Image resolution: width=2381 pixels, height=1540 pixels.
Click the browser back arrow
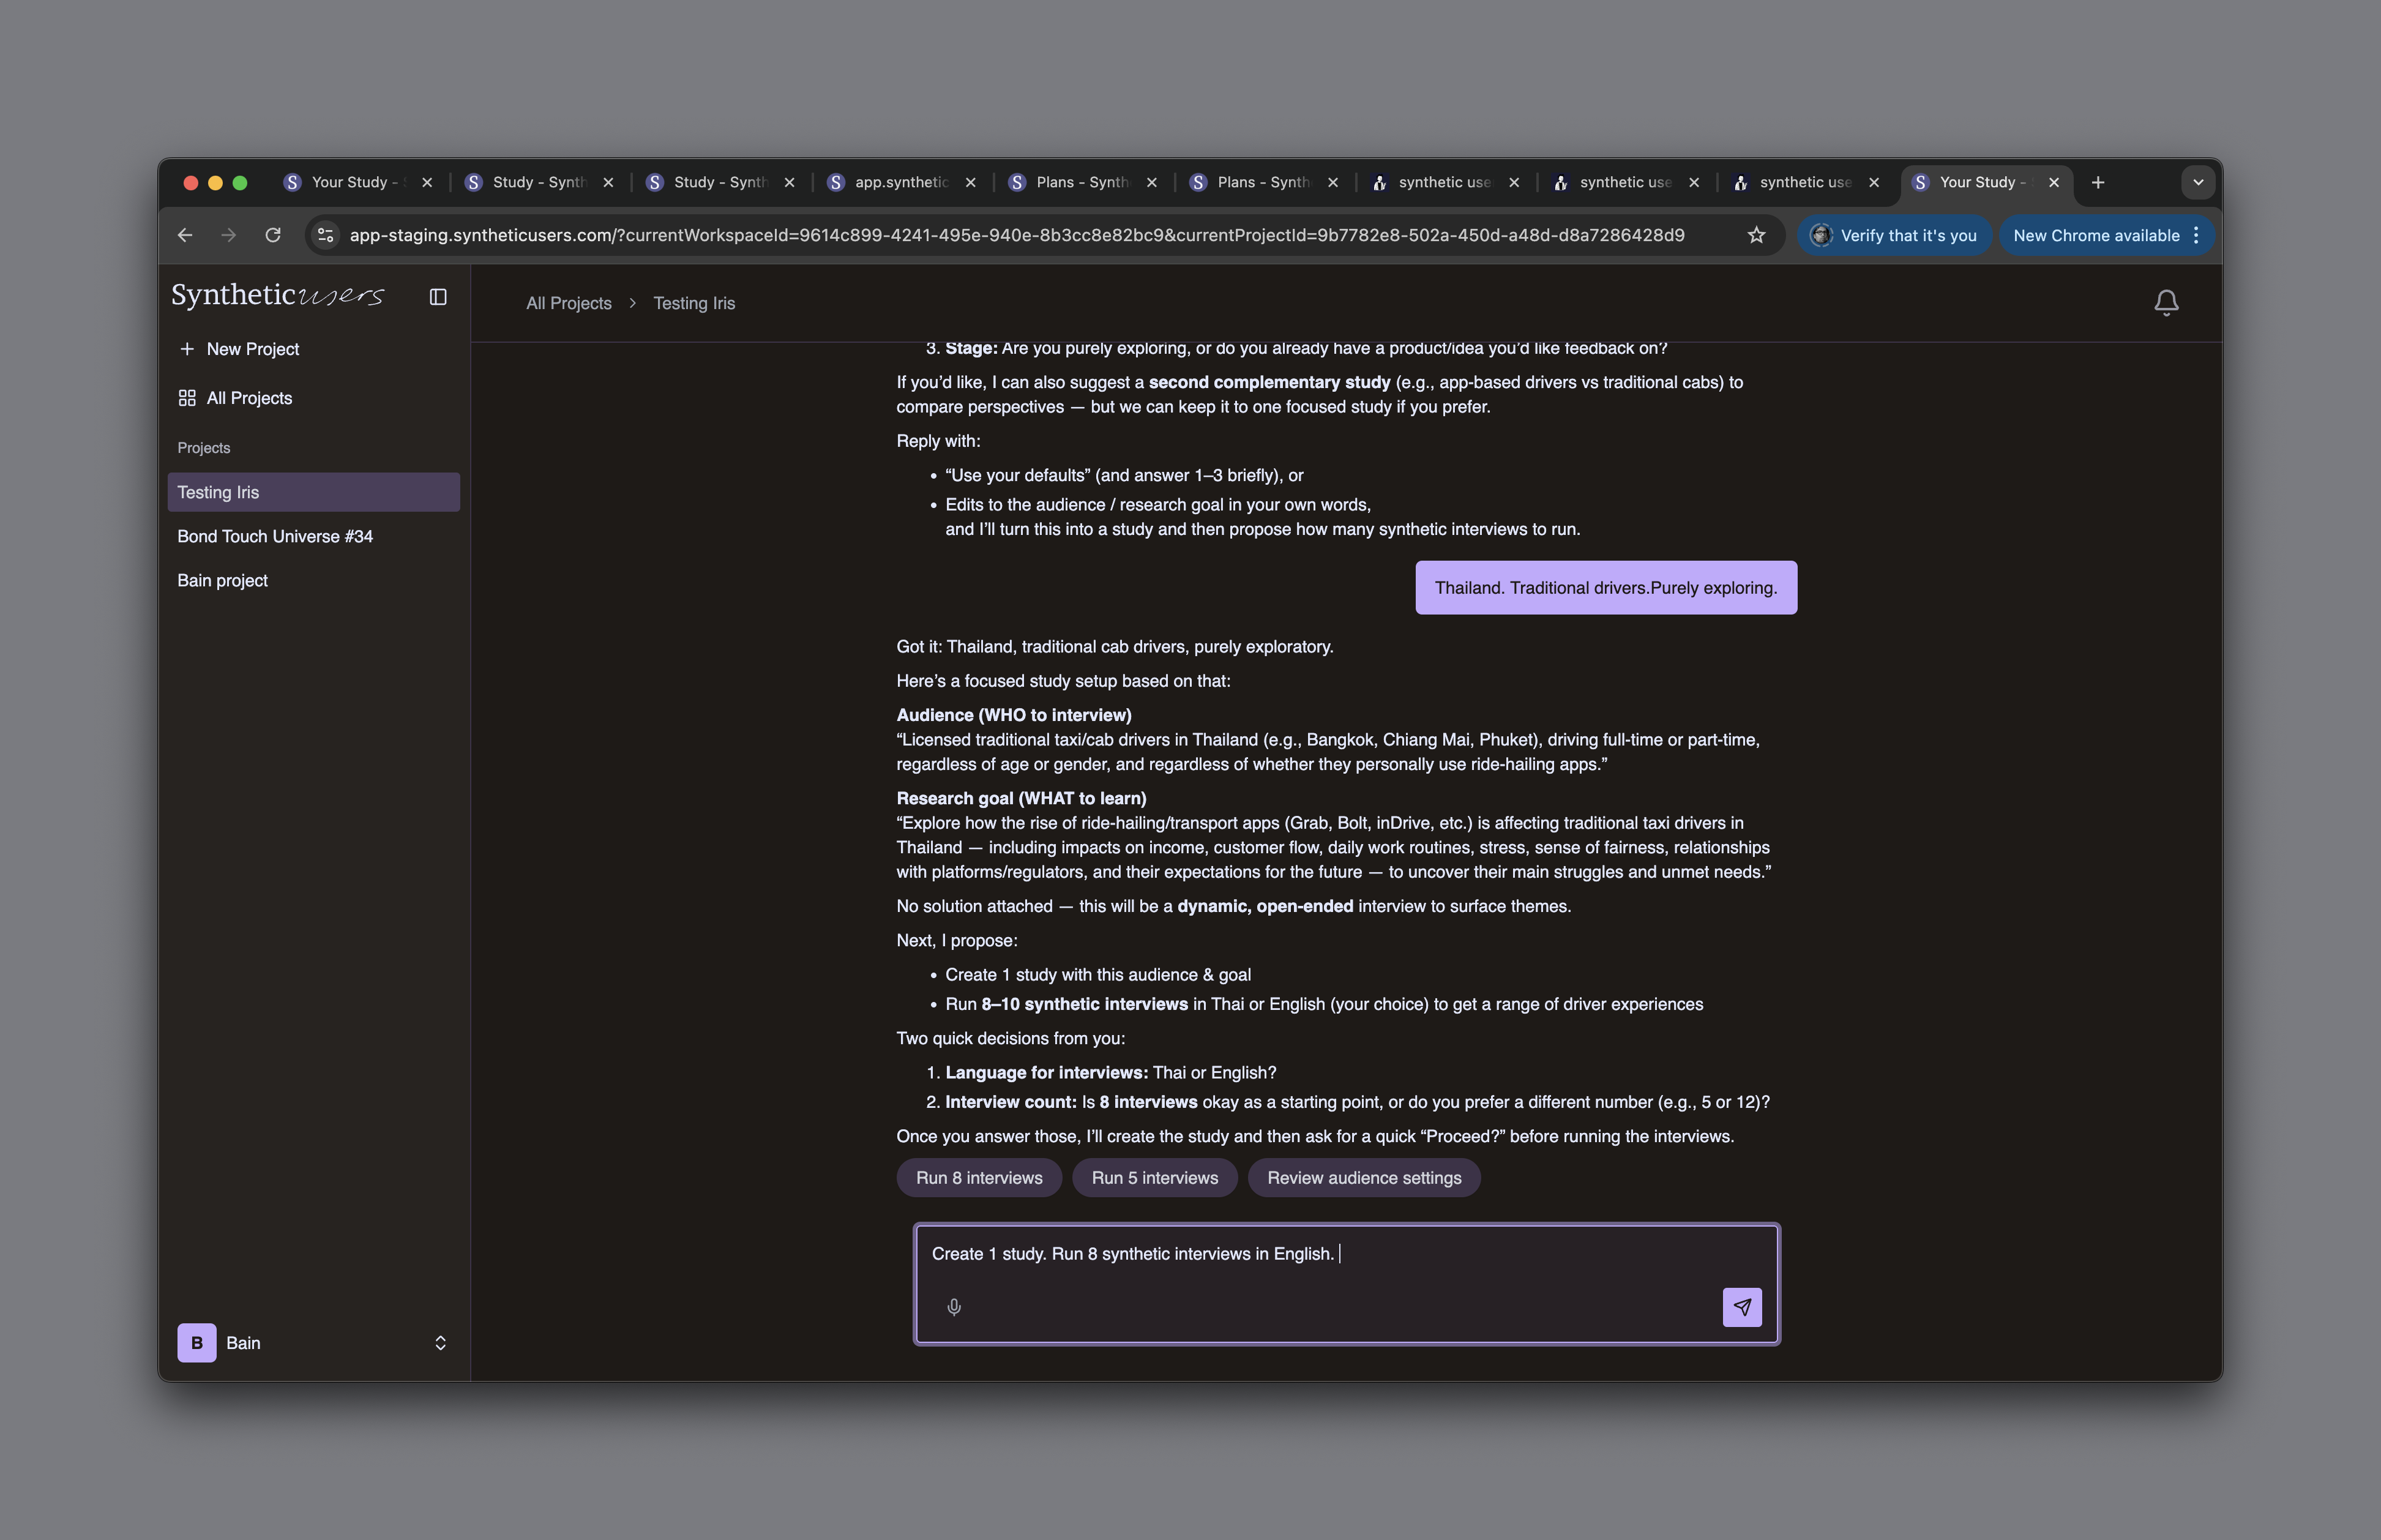185,235
